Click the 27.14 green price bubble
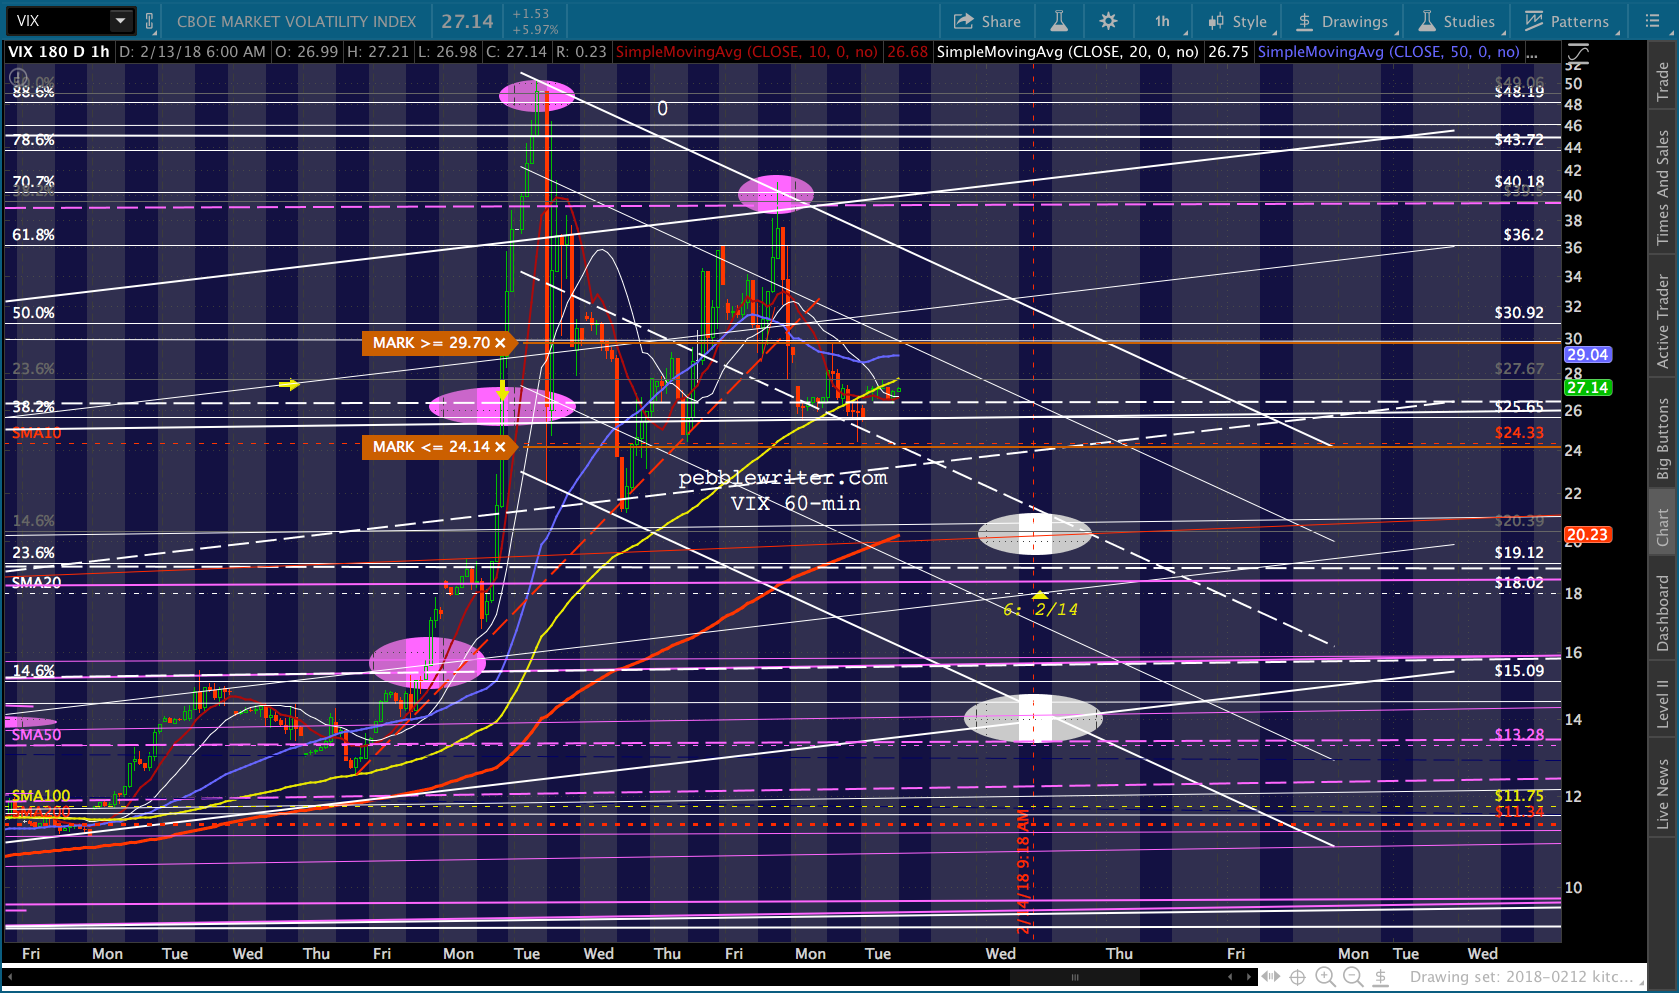 click(x=1587, y=388)
